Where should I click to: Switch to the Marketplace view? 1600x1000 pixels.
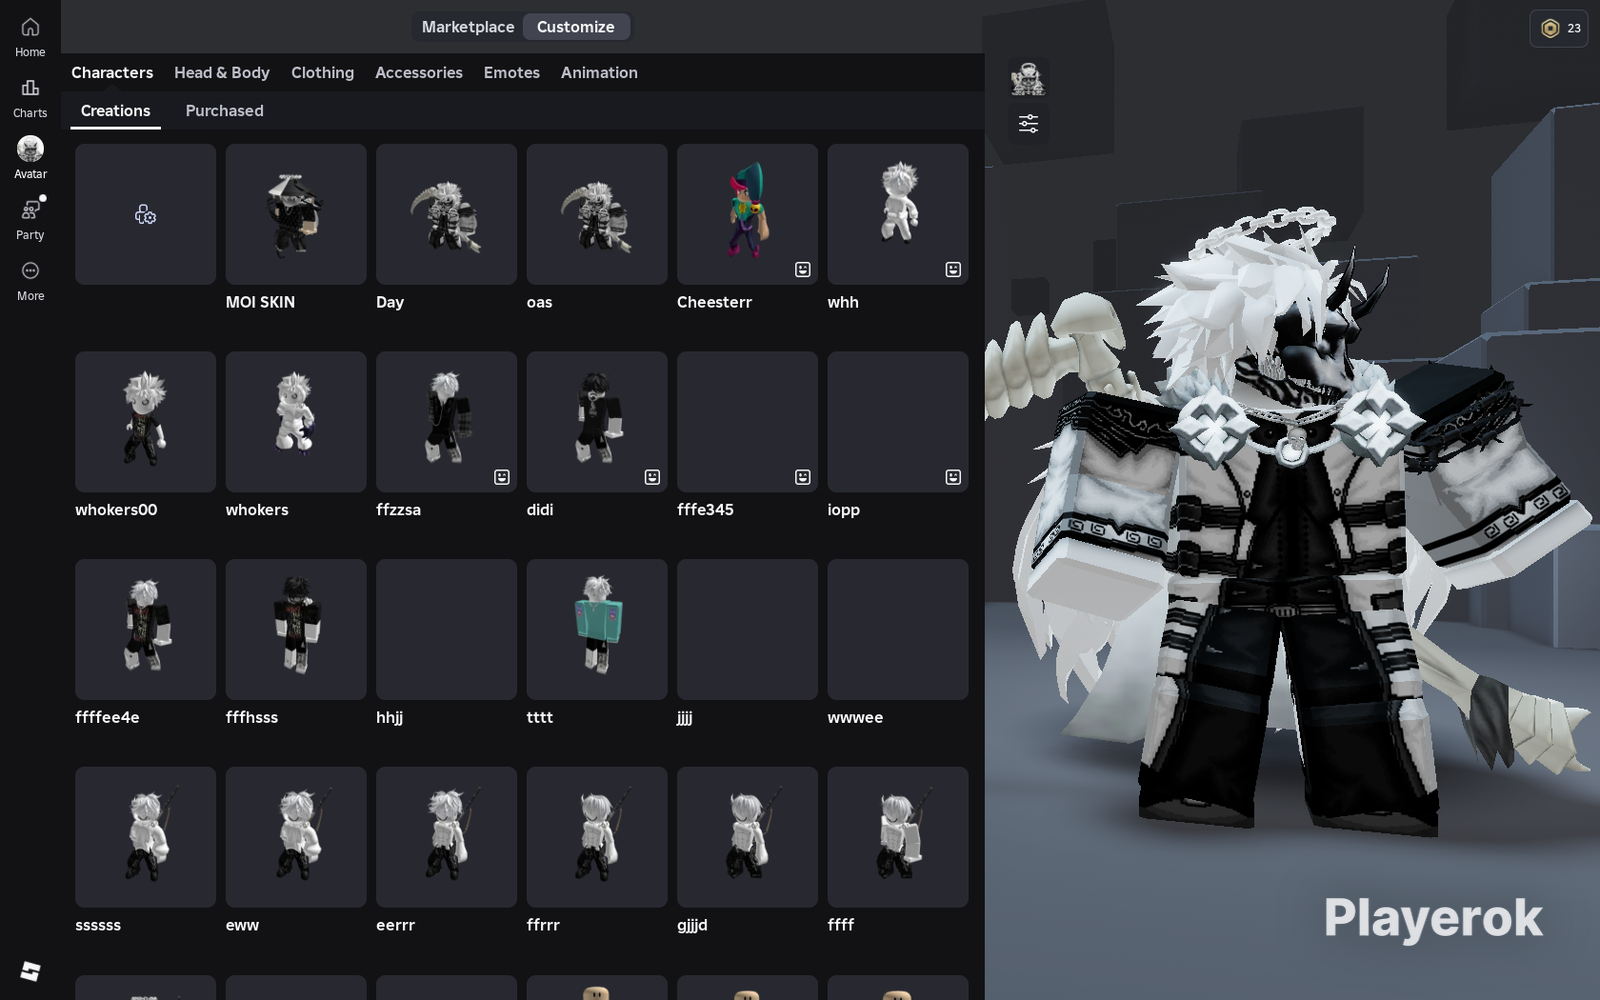pos(468,27)
